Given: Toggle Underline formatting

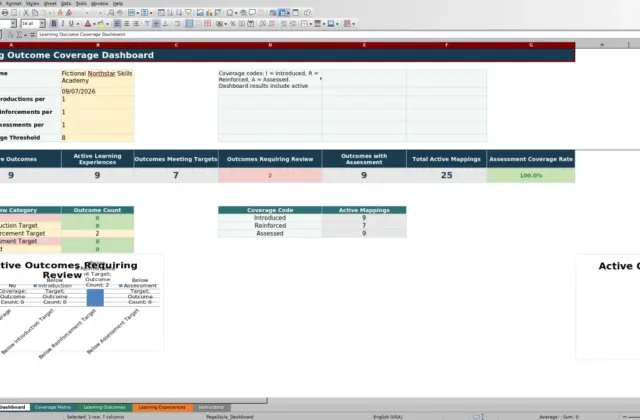Looking at the screenshot, I should click(x=71, y=24).
